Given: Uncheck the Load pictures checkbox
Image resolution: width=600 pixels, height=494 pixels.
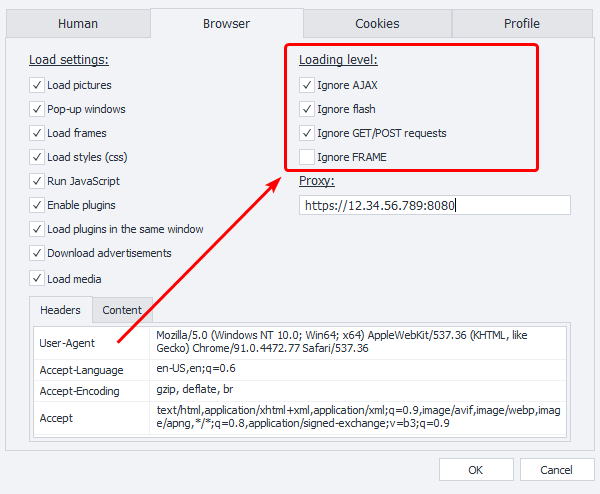Looking at the screenshot, I should coord(37,85).
